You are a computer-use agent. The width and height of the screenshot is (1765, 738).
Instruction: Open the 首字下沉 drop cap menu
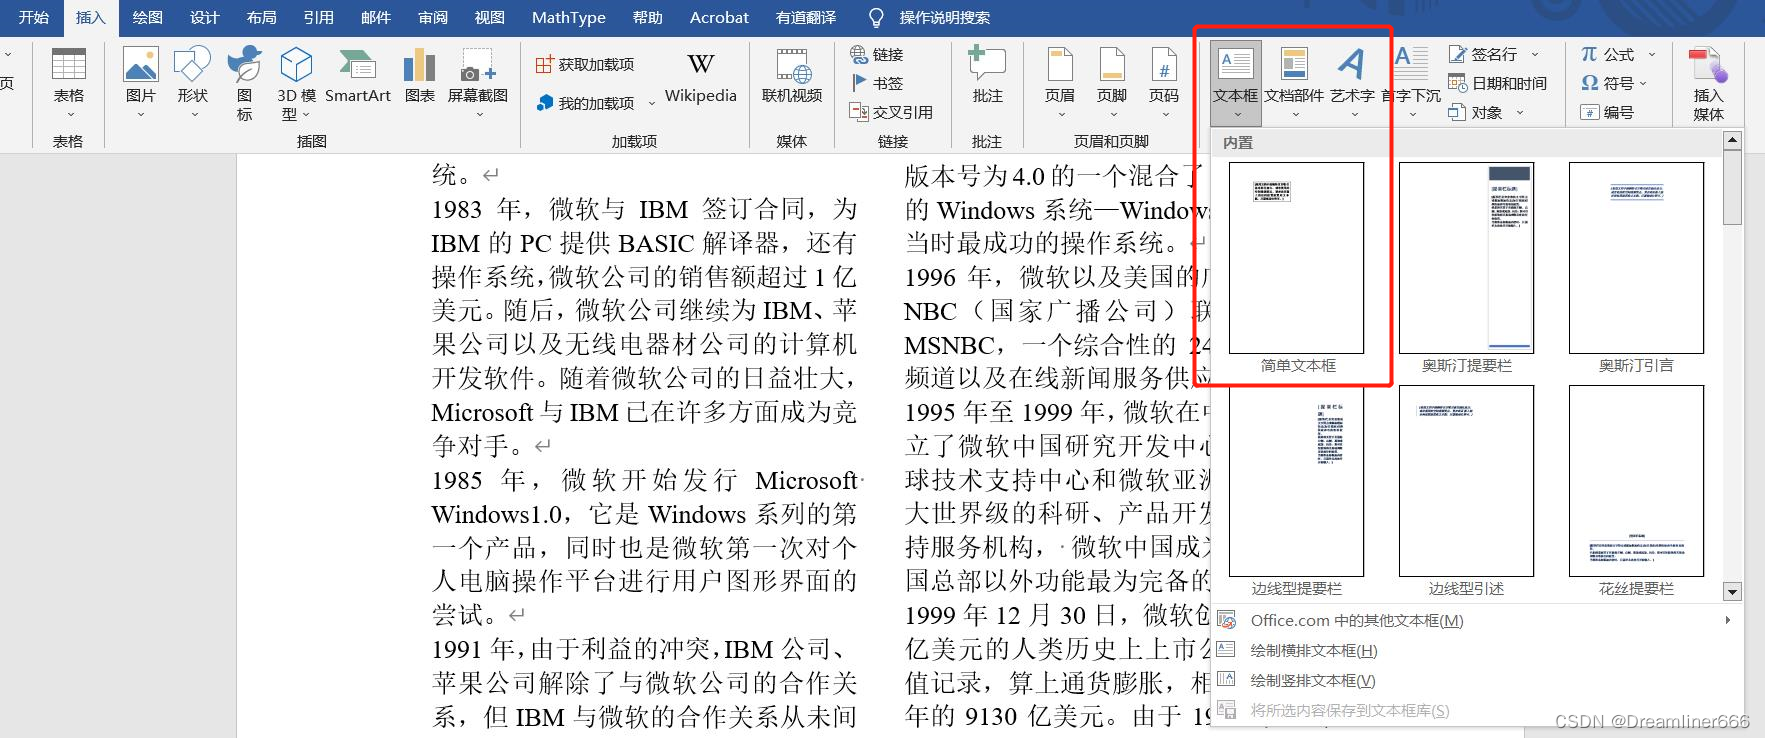click(1411, 82)
